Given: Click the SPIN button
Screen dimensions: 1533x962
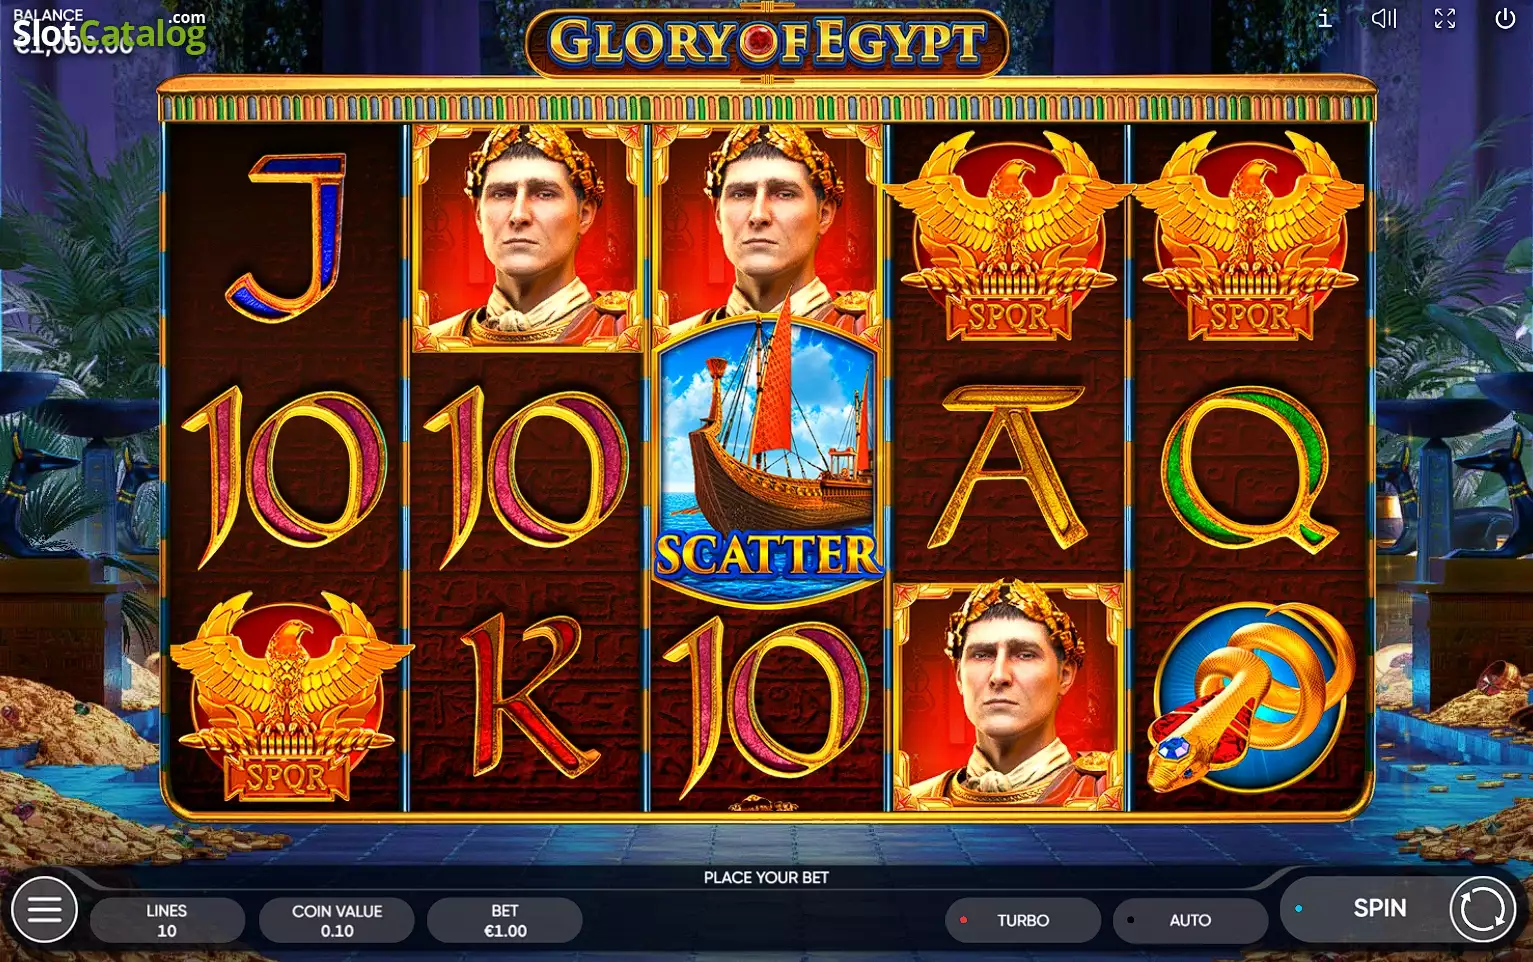Looking at the screenshot, I should [x=1379, y=908].
